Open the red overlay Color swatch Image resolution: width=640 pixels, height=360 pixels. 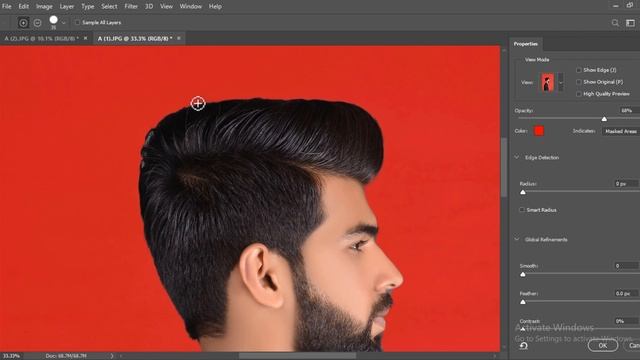(x=539, y=131)
